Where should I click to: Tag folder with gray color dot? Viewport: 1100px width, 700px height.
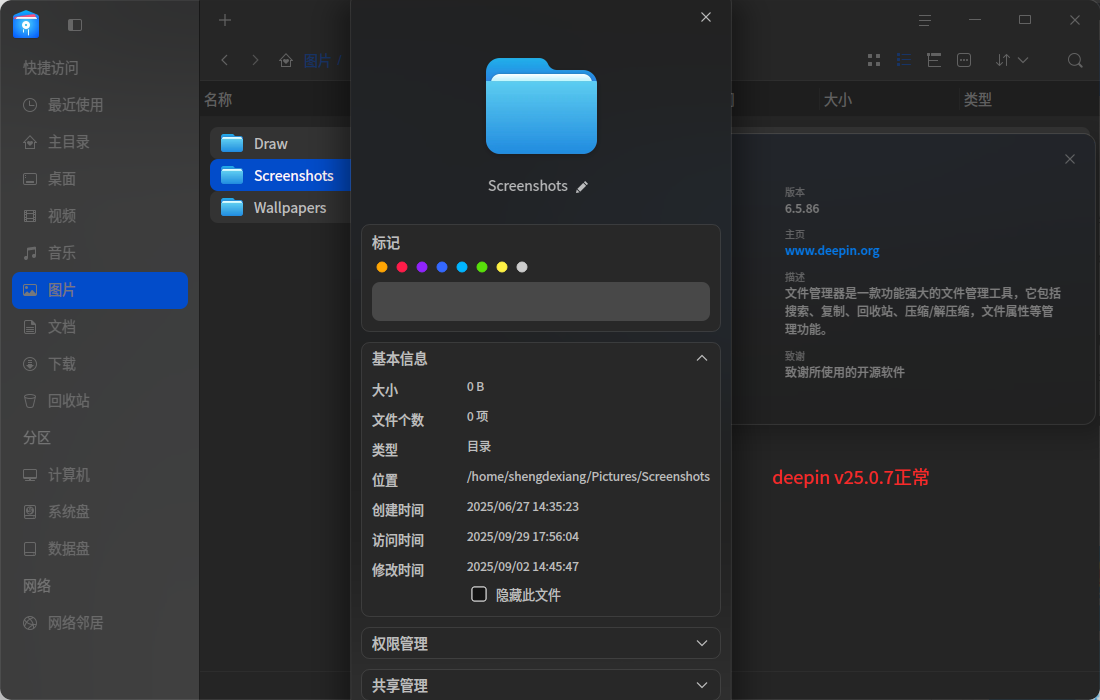[x=522, y=267]
